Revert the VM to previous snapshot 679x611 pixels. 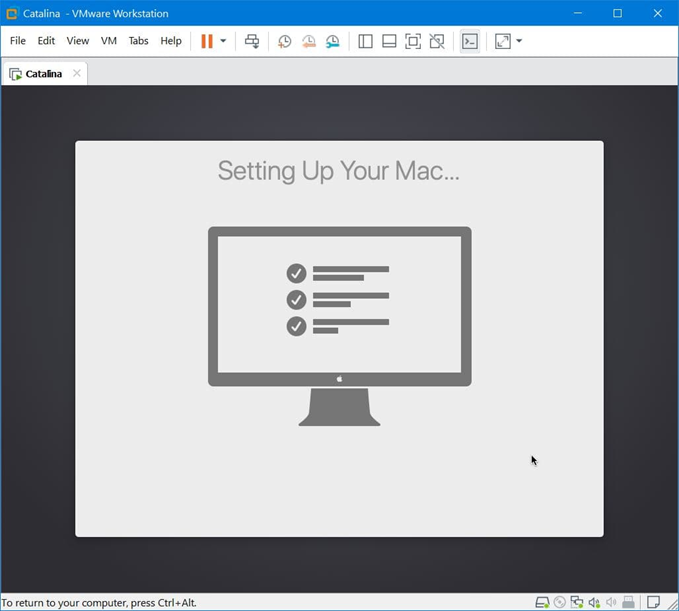309,41
